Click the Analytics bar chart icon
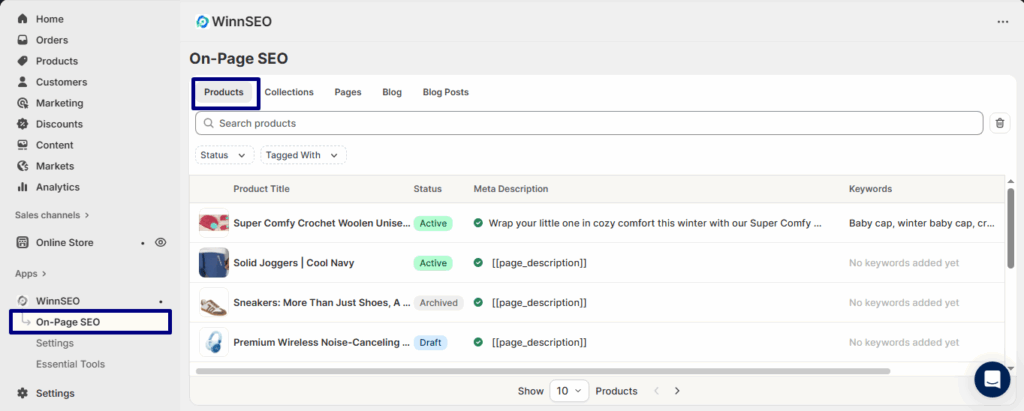Image resolution: width=1024 pixels, height=411 pixels. (23, 187)
